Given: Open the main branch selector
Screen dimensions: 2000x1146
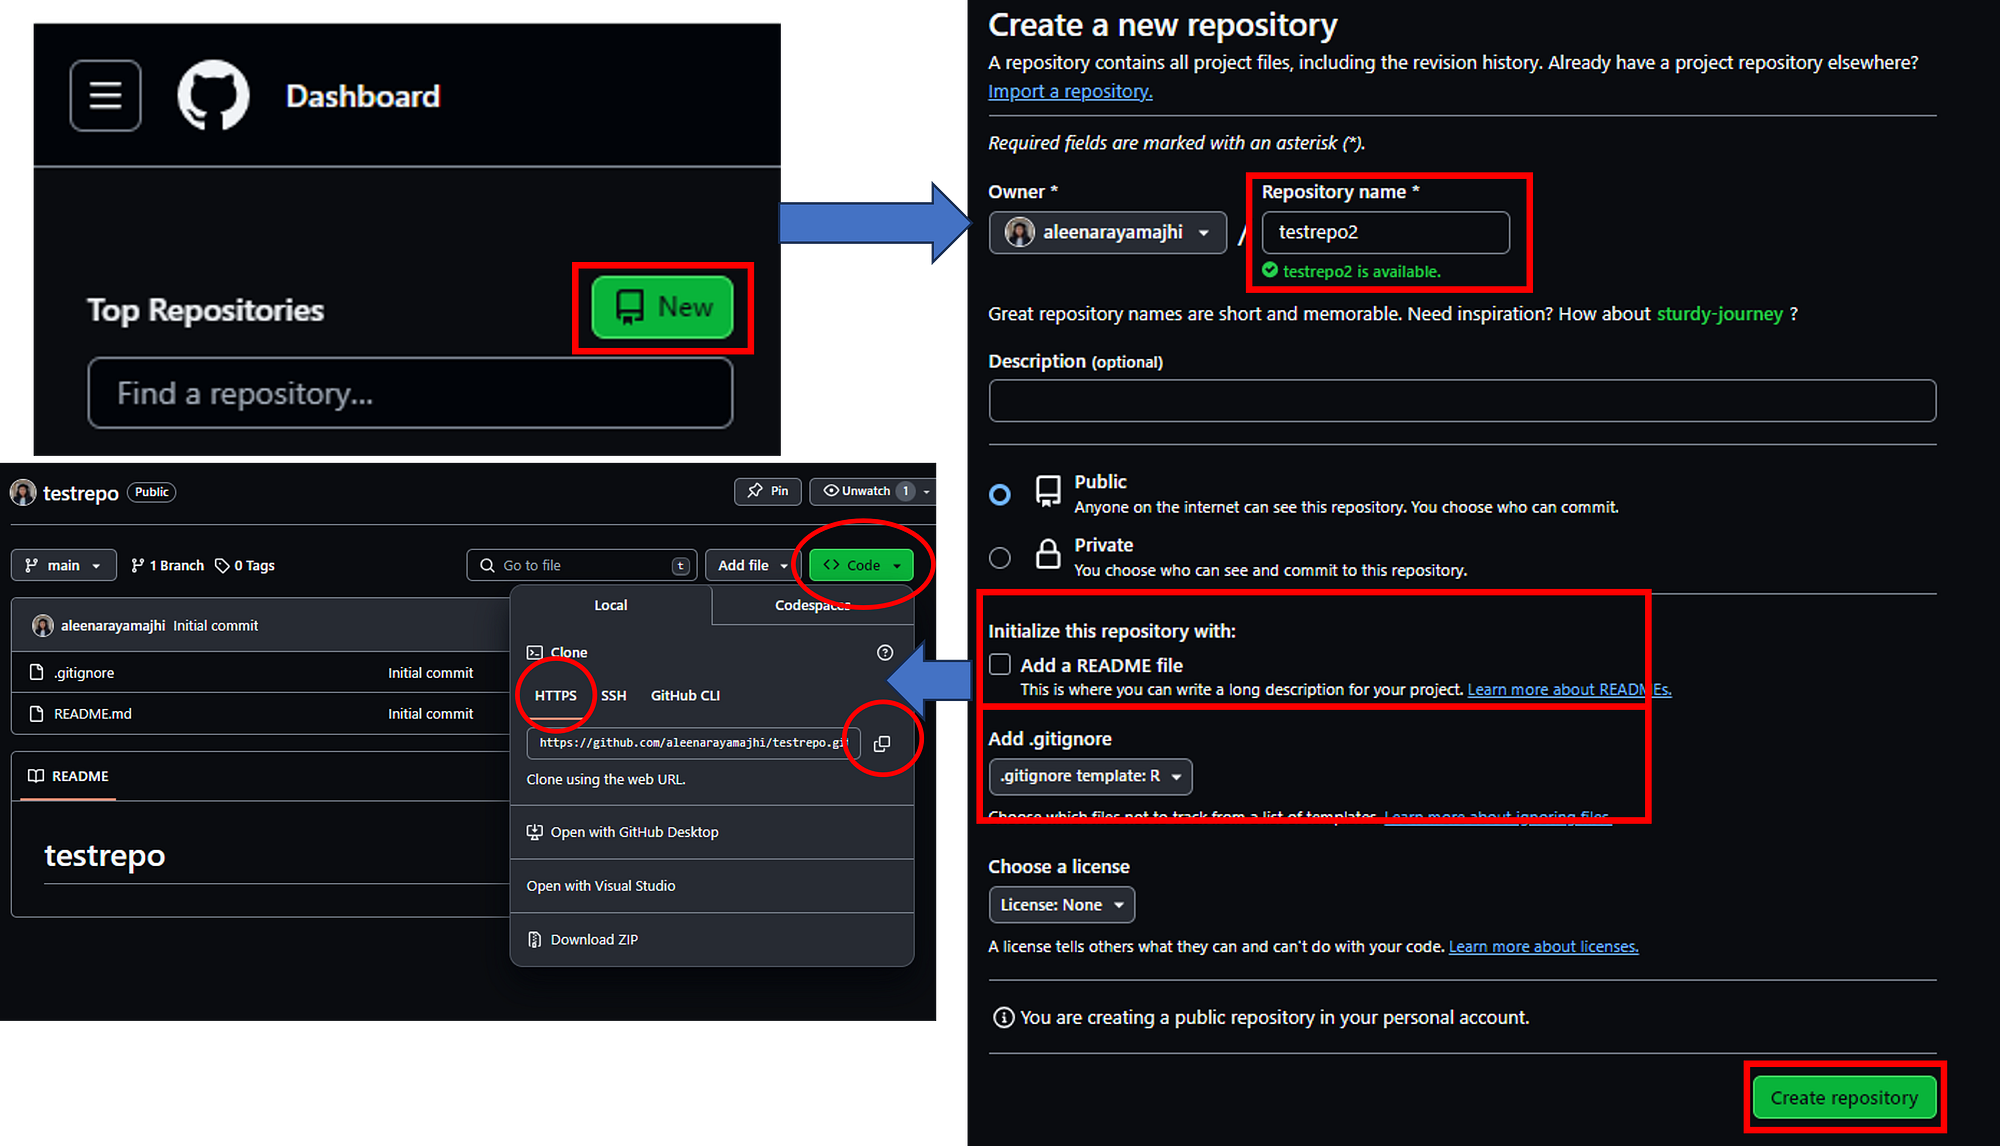Looking at the screenshot, I should (64, 565).
